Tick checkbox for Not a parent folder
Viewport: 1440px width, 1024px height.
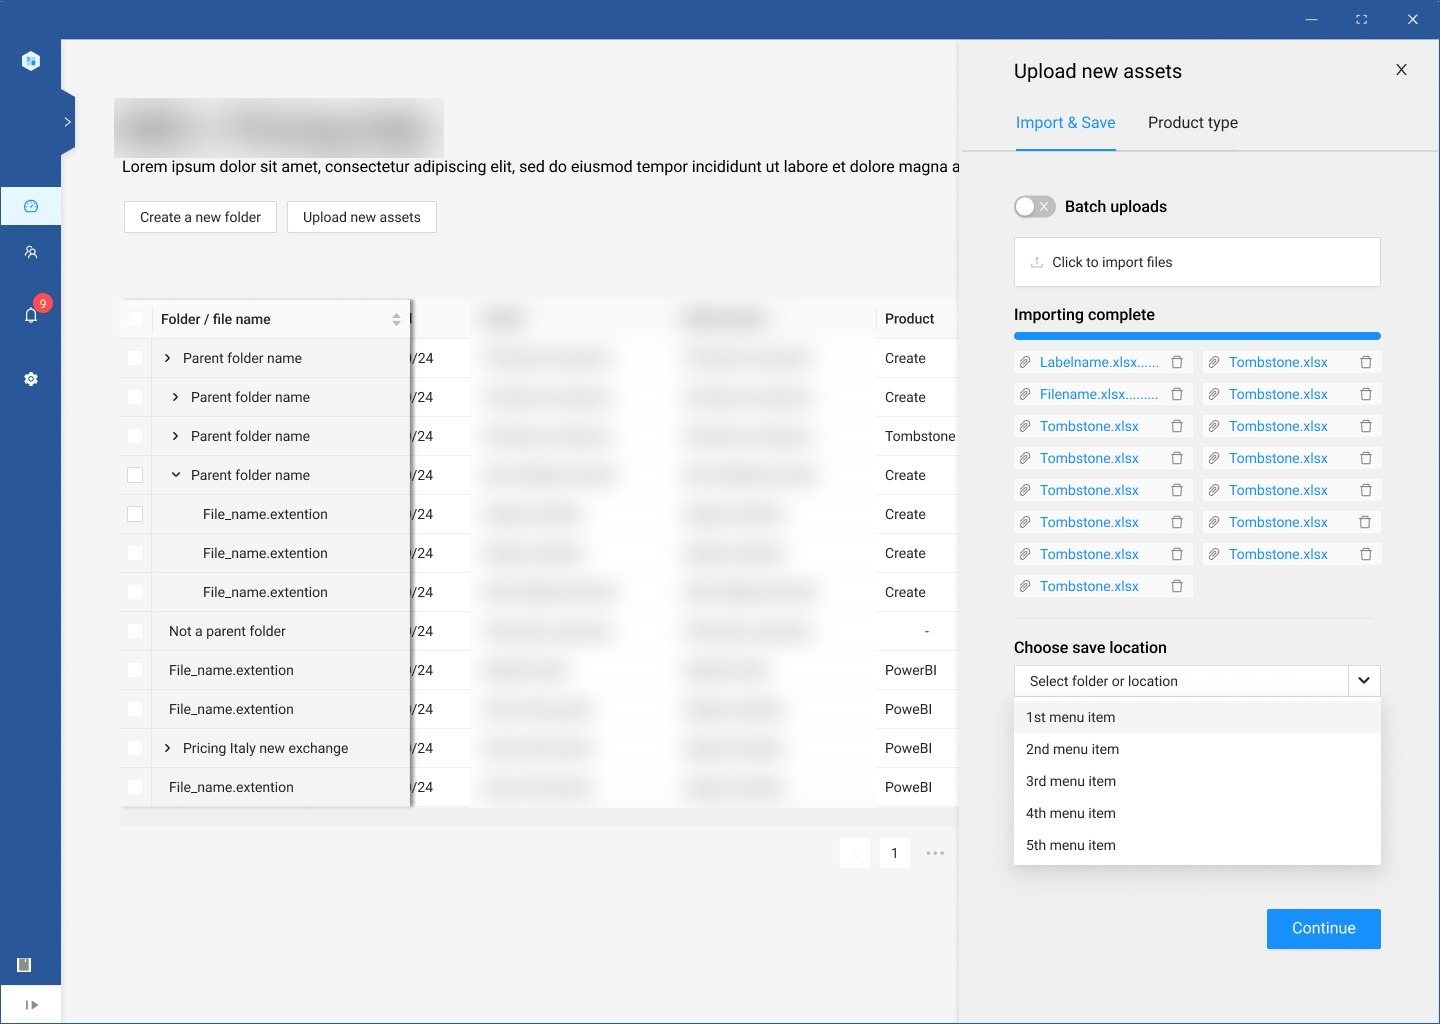135,631
